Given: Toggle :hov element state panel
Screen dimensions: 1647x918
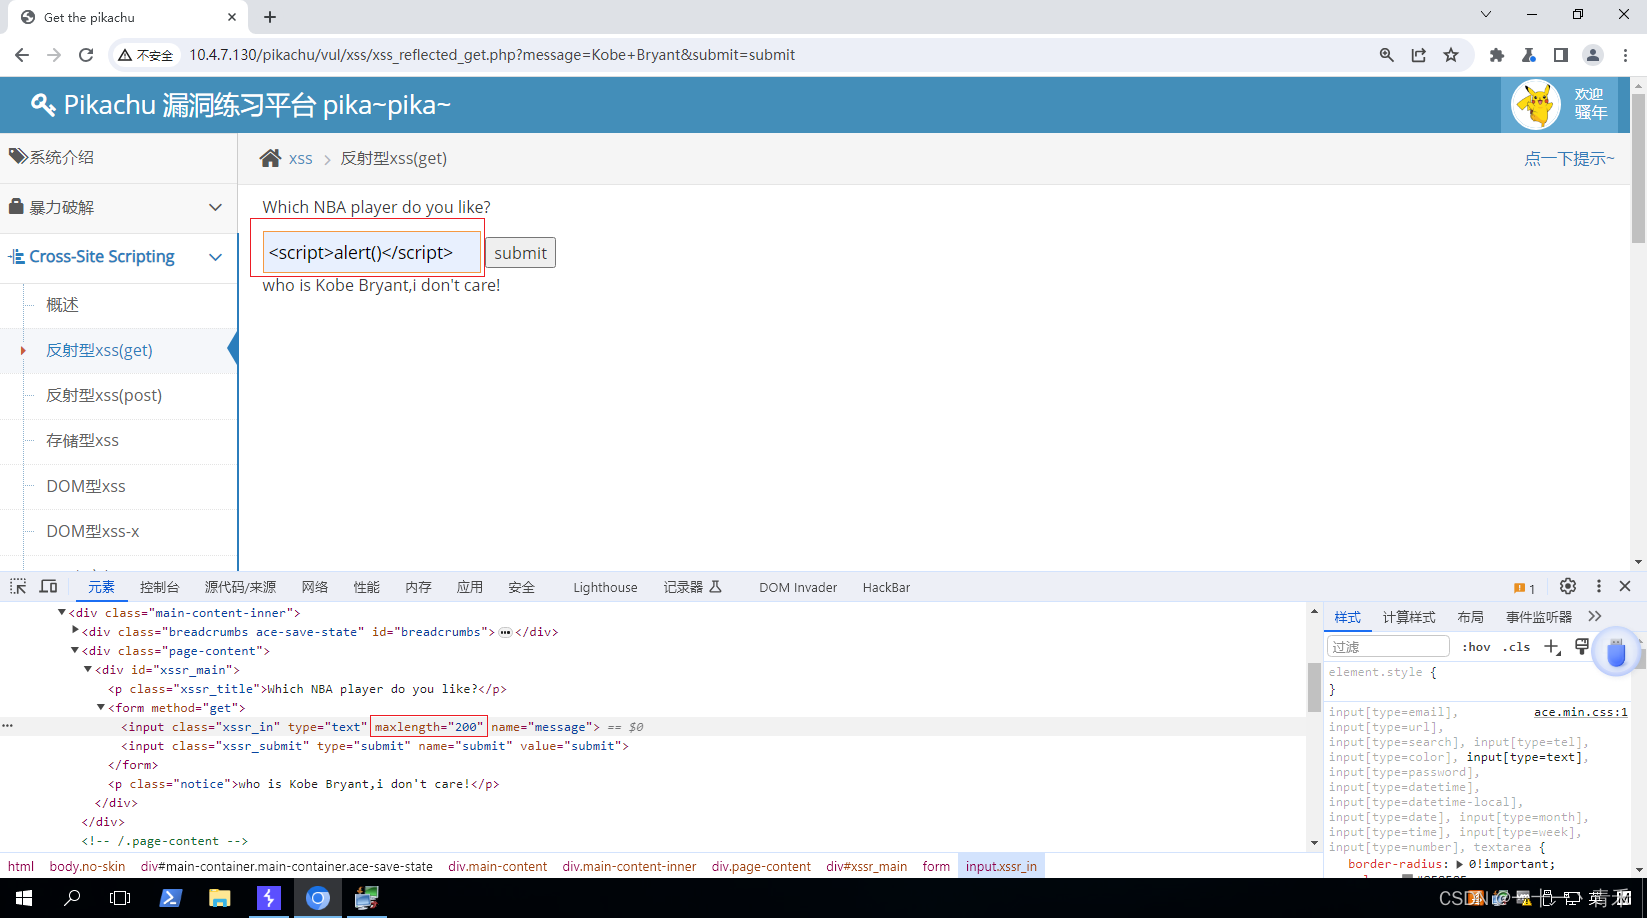Looking at the screenshot, I should pos(1476,647).
